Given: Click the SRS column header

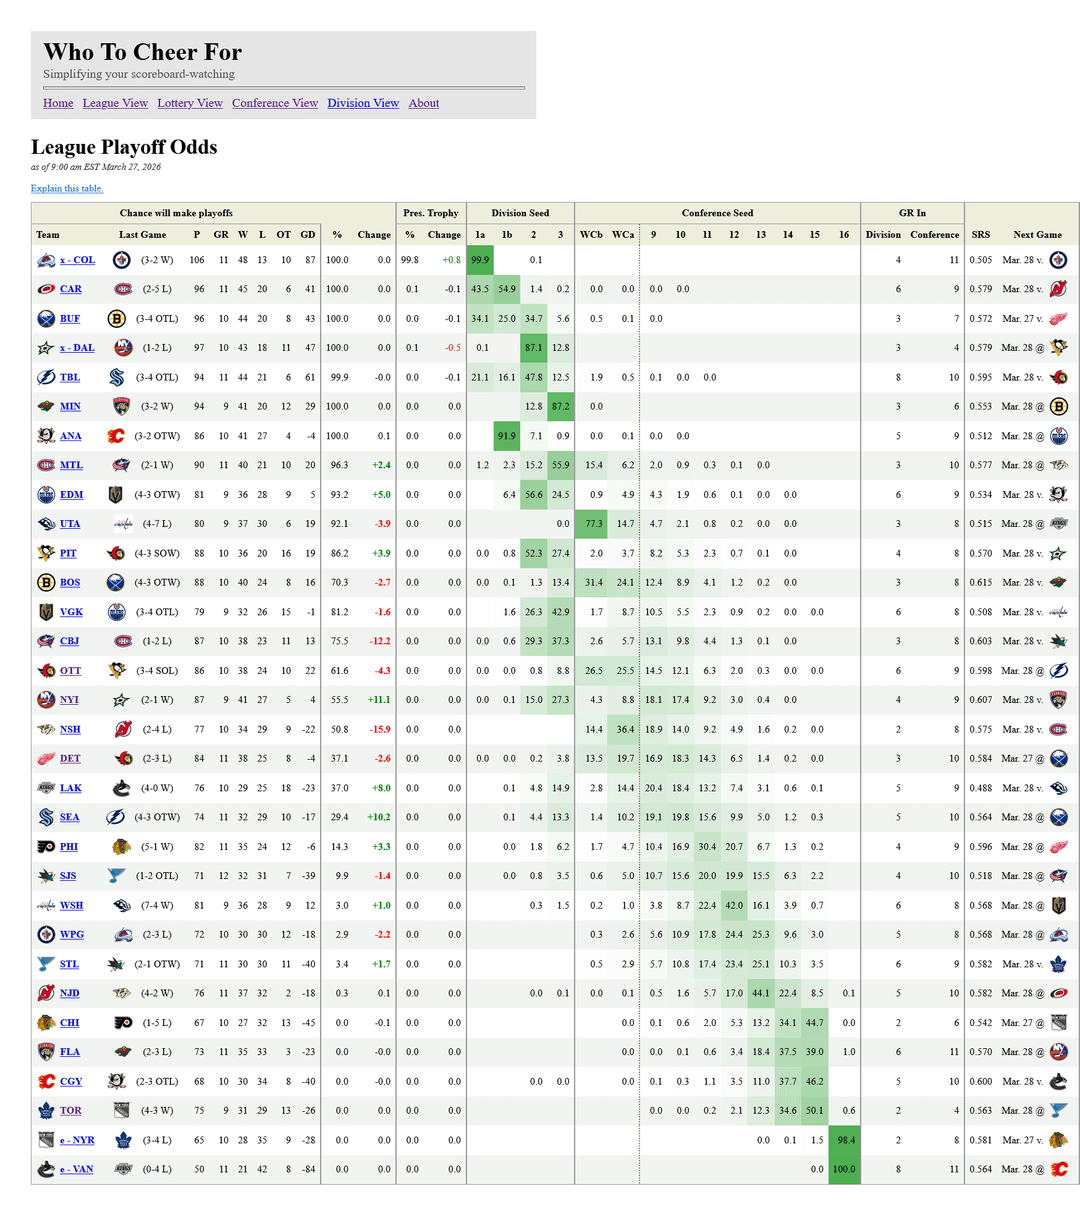Looking at the screenshot, I should (980, 235).
